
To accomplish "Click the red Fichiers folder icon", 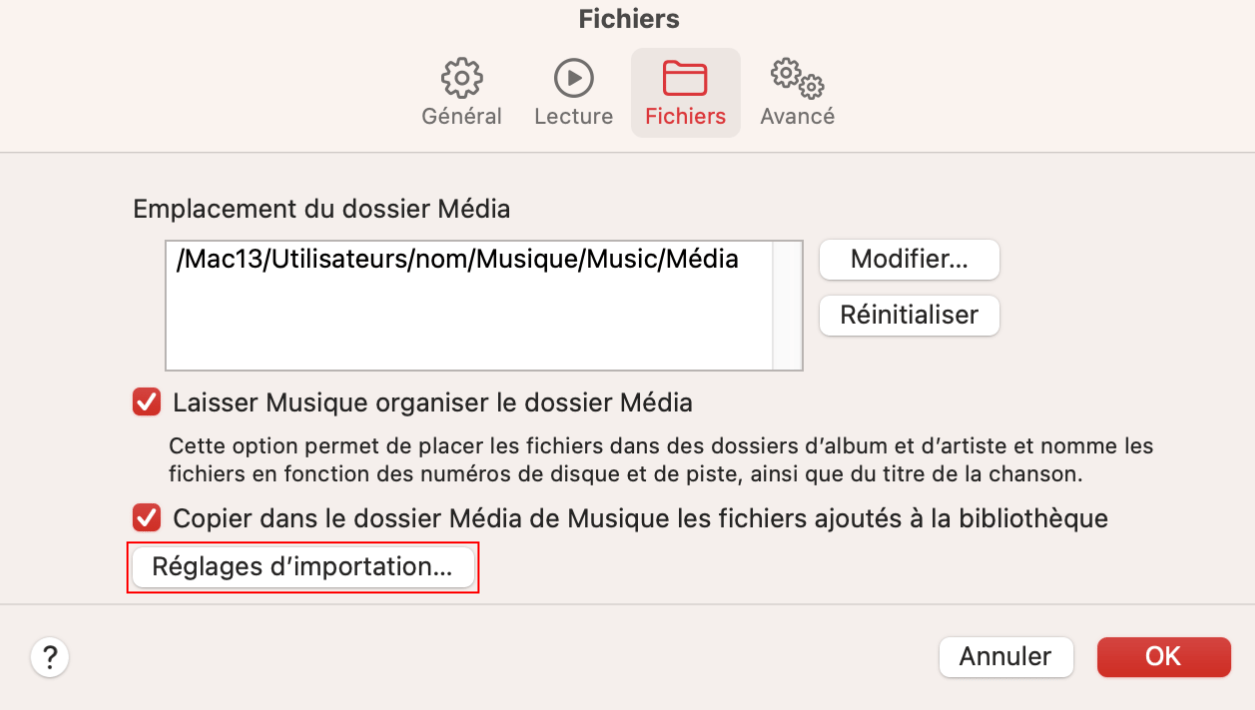I will point(685,78).
